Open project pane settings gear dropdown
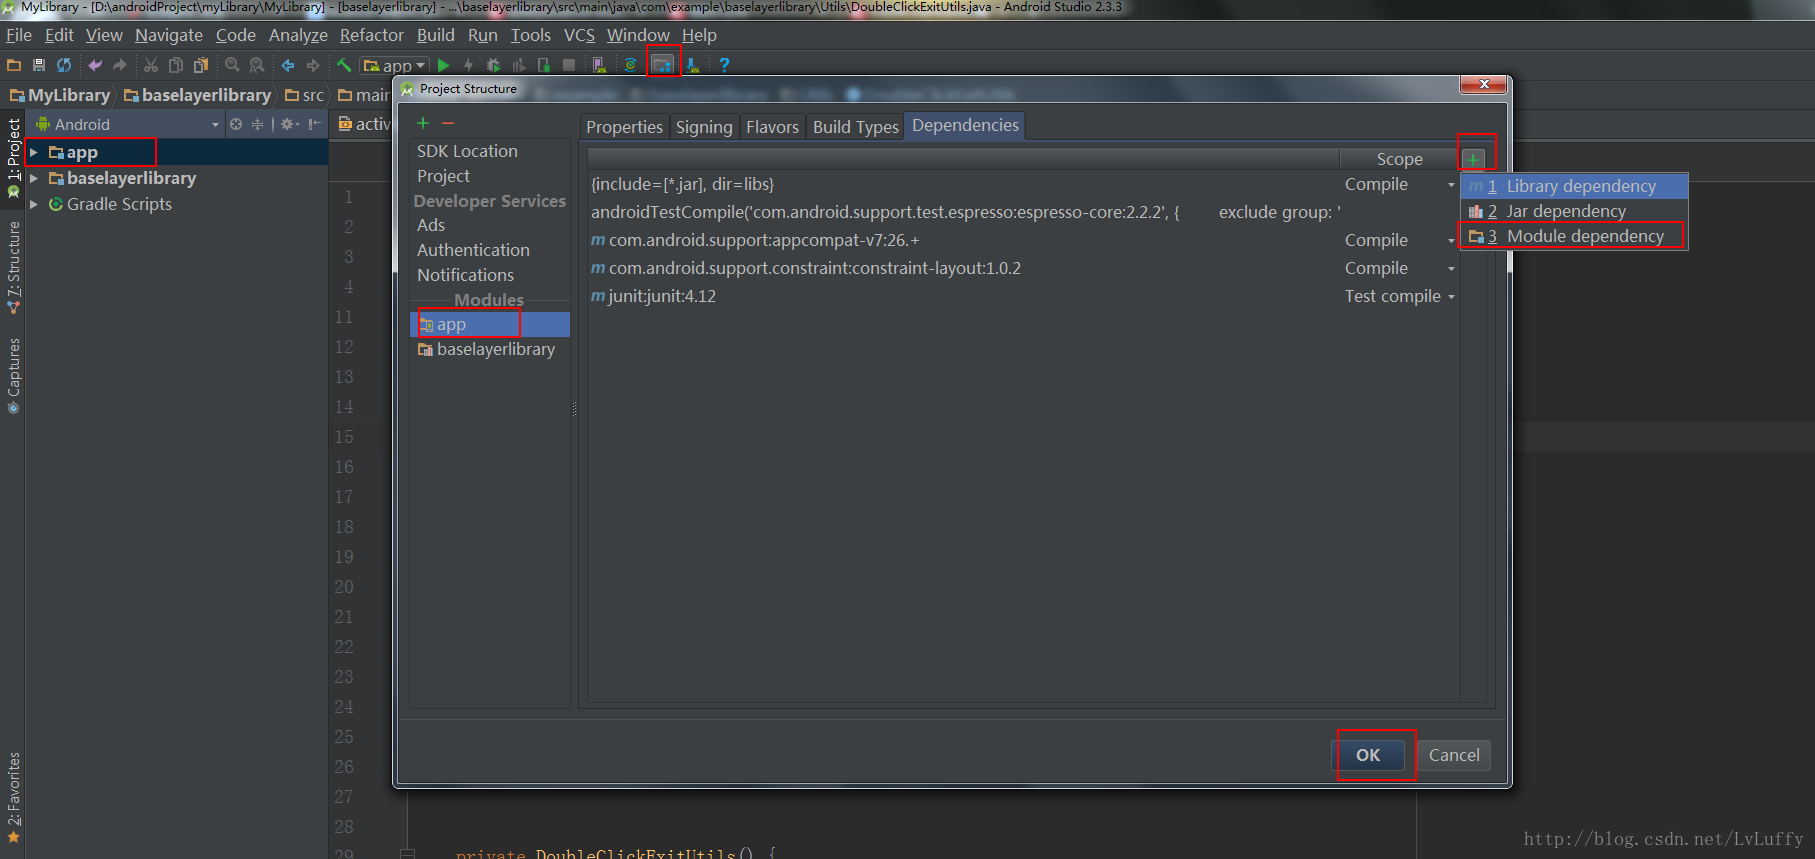1815x859 pixels. pos(290,124)
